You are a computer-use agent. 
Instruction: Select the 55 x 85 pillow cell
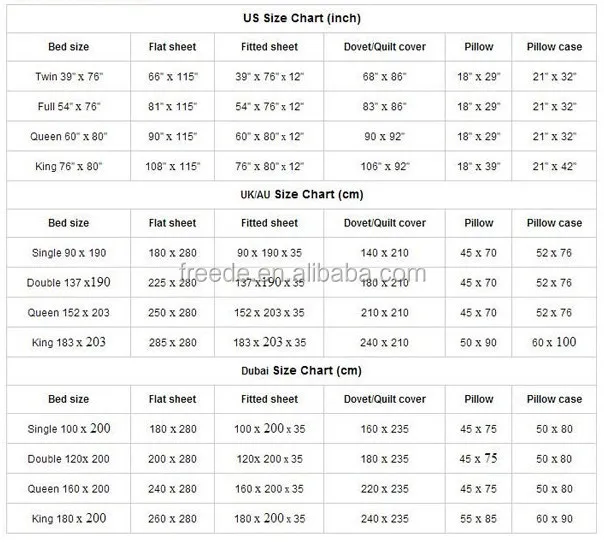click(x=478, y=519)
